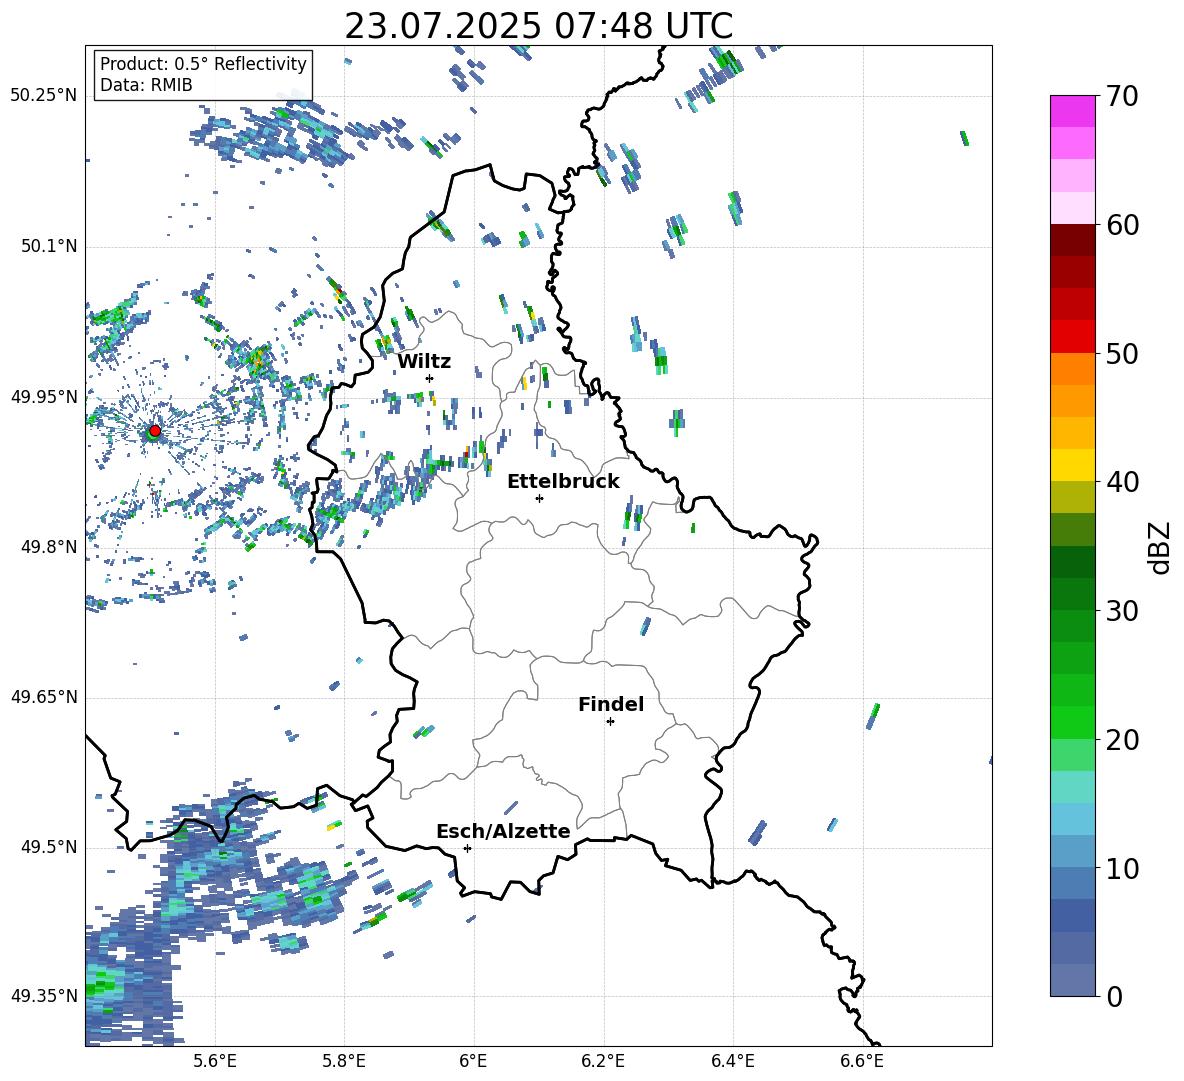This screenshot has width=1184, height=1081.
Task: Select the Findel city label
Action: pos(611,704)
